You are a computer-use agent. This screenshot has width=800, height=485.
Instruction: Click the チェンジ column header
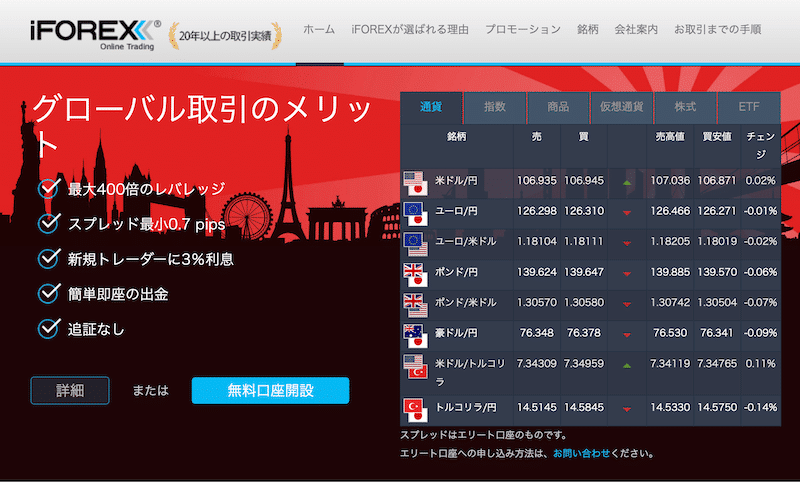761,145
